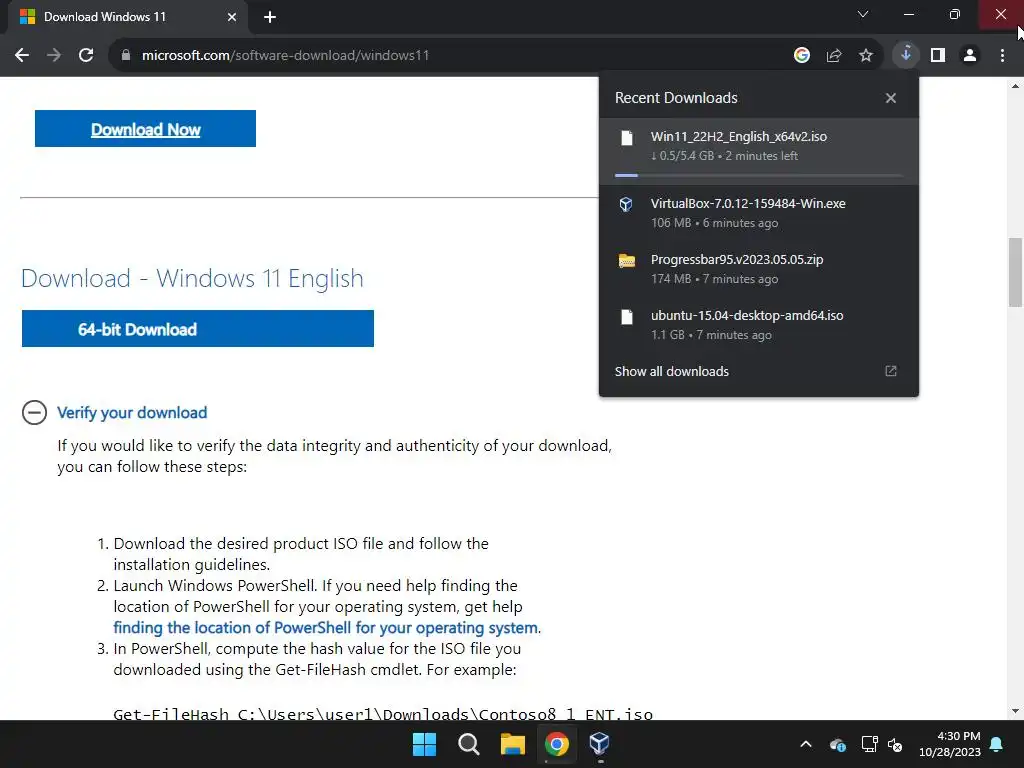Click Show all downloads
The image size is (1024, 768).
pos(671,372)
